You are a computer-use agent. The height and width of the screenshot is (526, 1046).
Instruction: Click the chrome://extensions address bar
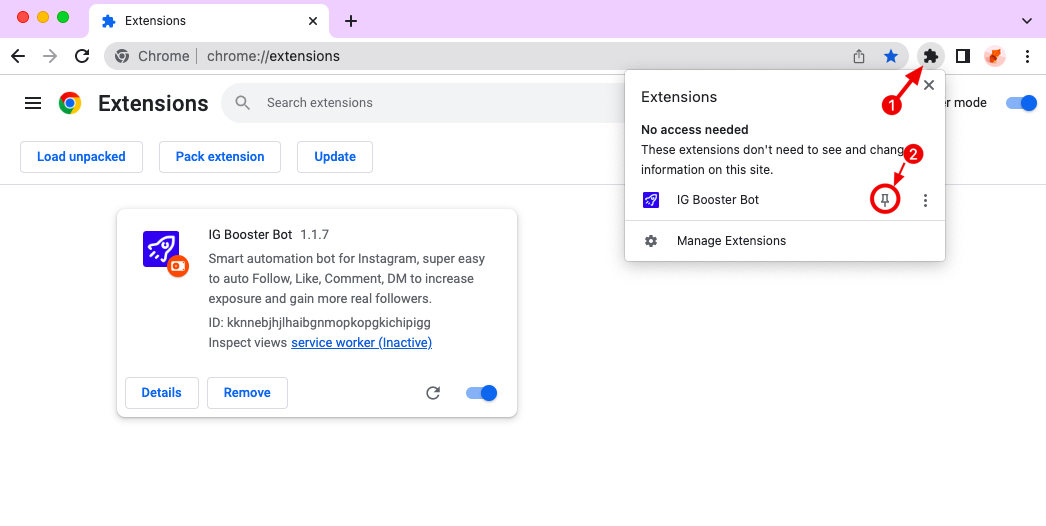[x=507, y=56]
